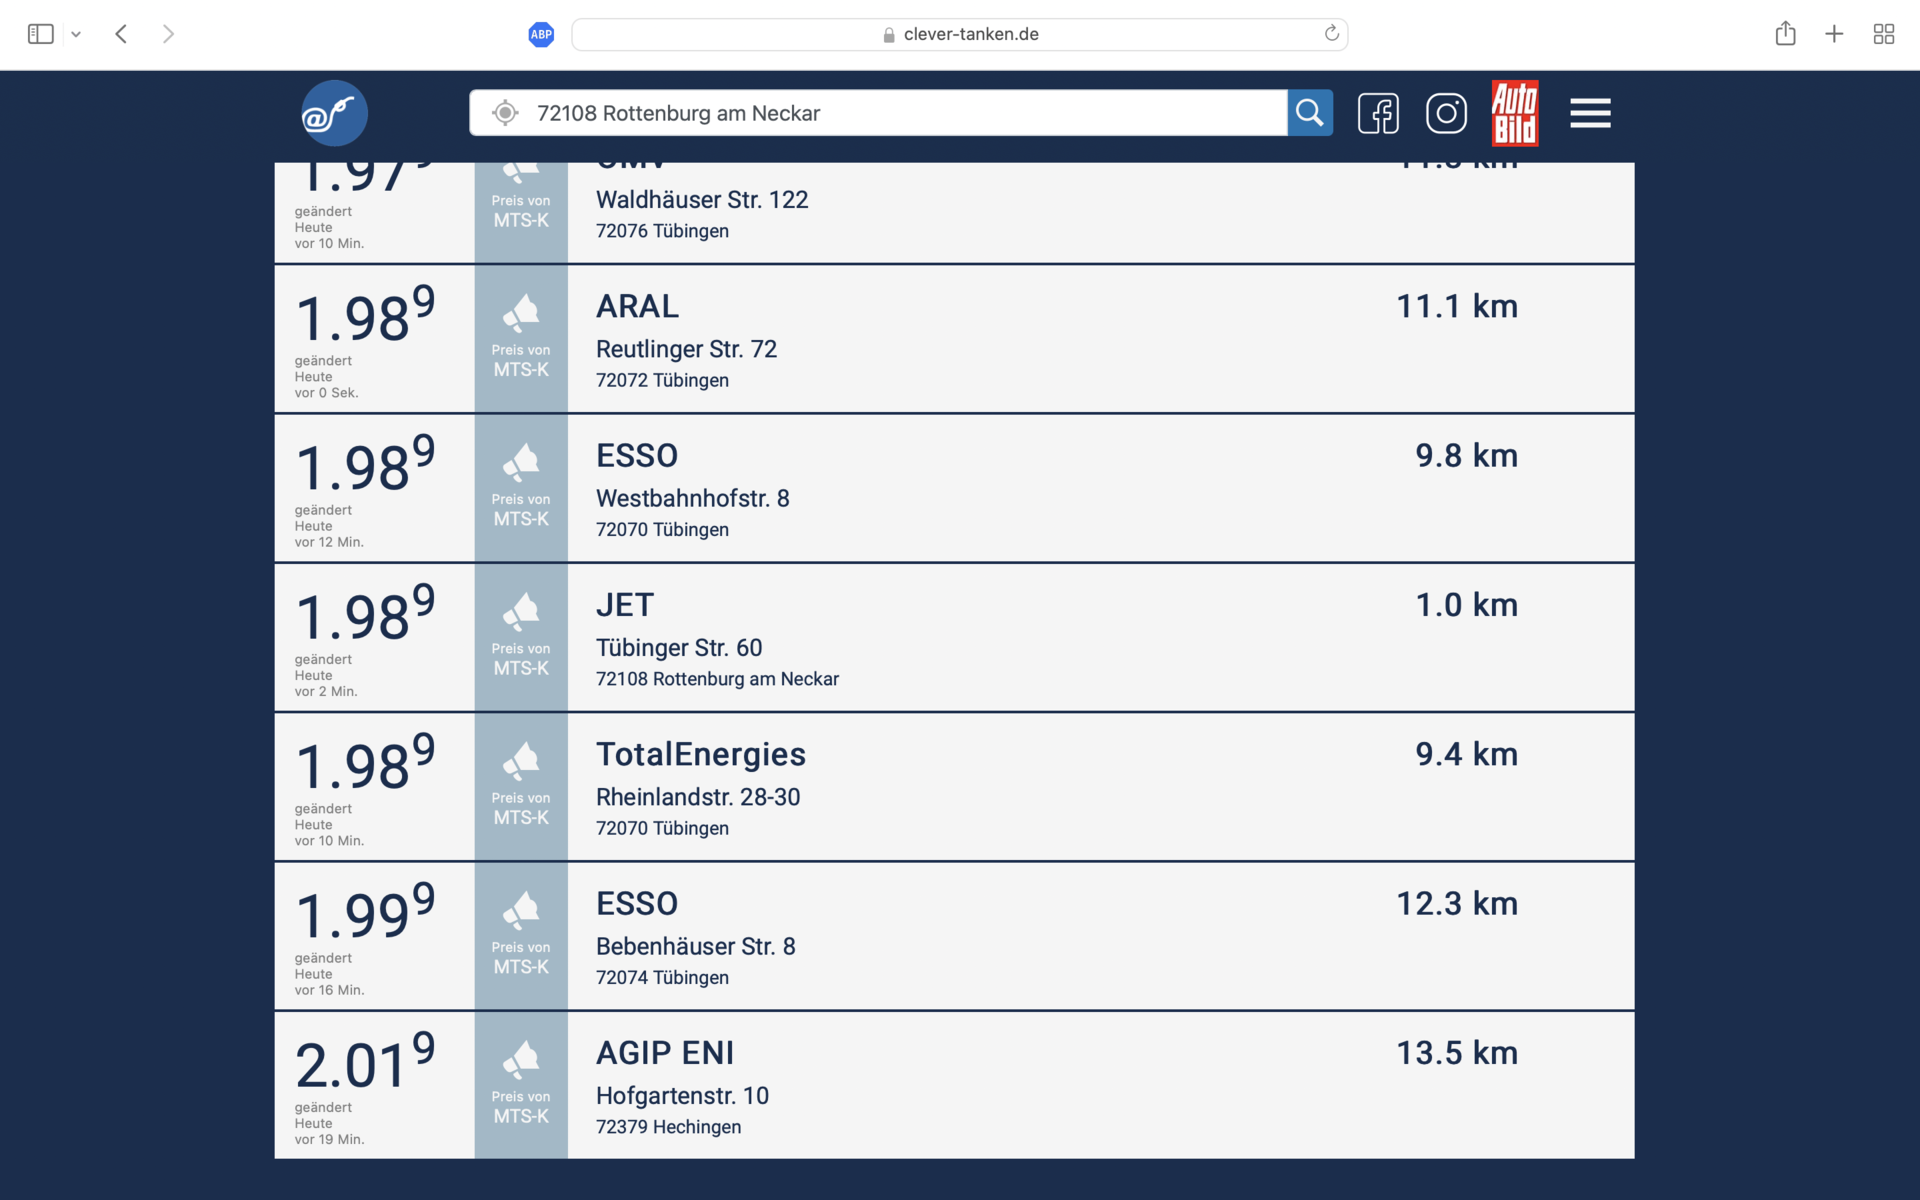Click the megaphone price report icon for ARAL
This screenshot has height=1200, width=1920.
coord(521,313)
